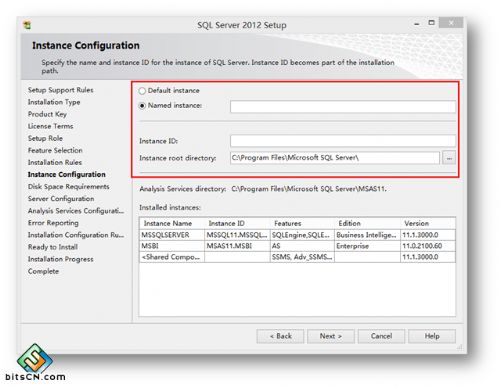Click the Enterprise edition cell
This screenshot has height=387, width=500.
click(x=367, y=246)
